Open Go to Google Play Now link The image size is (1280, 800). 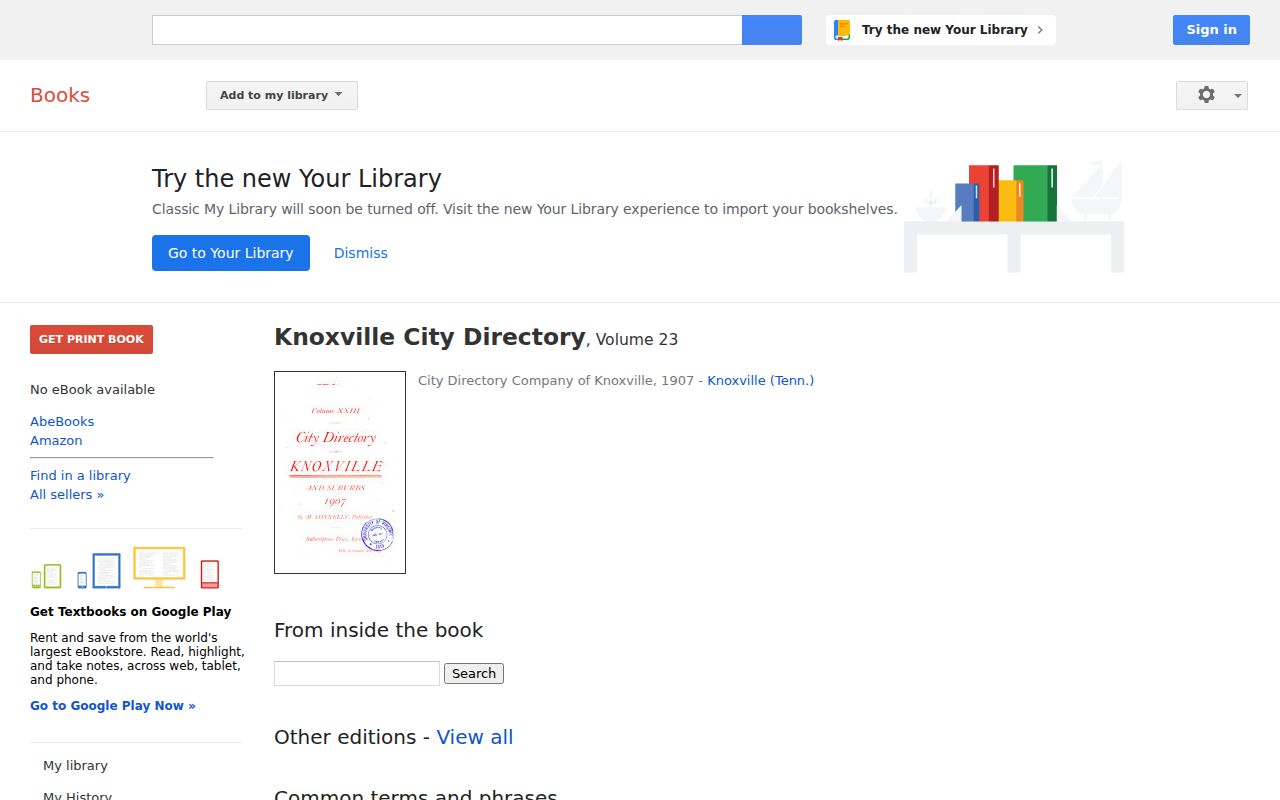(113, 705)
